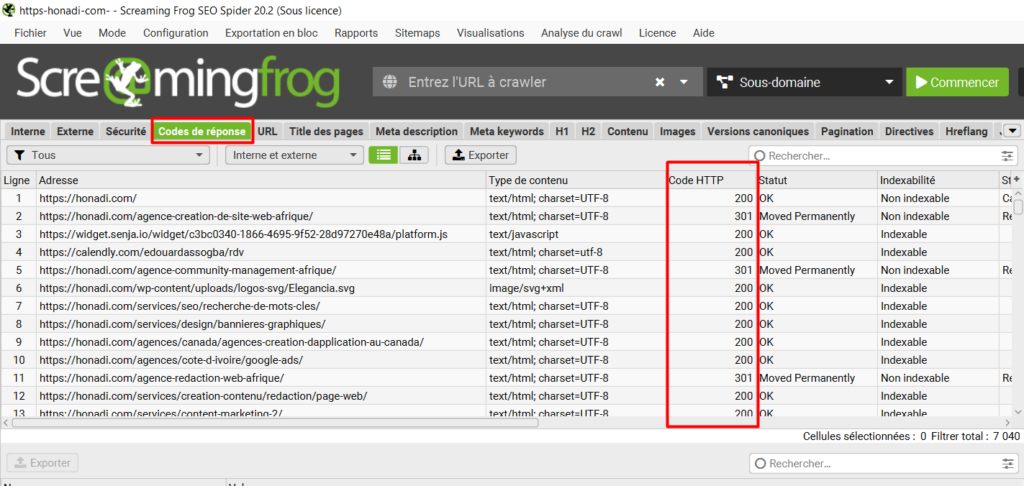The image size is (1024, 486).
Task: Switch to tree view icon
Action: [415, 155]
